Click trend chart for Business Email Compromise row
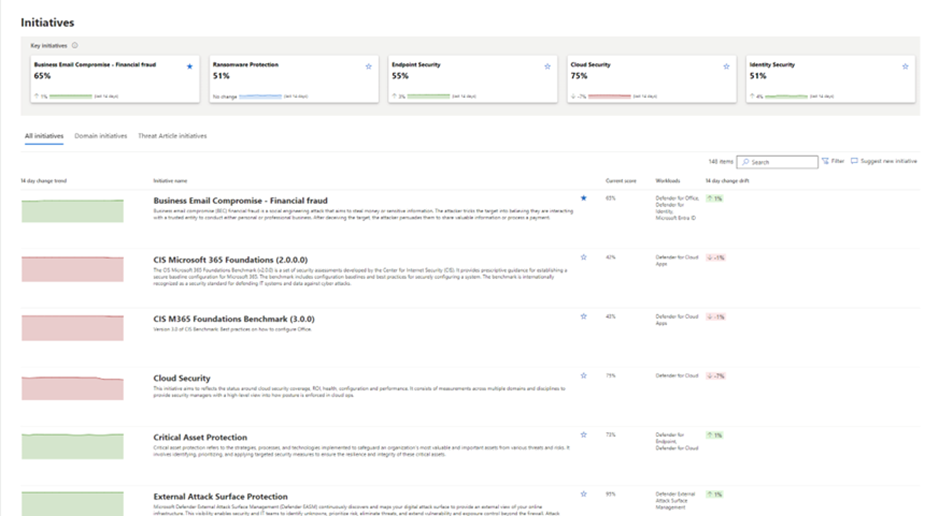The image size is (939, 516). coord(72,211)
